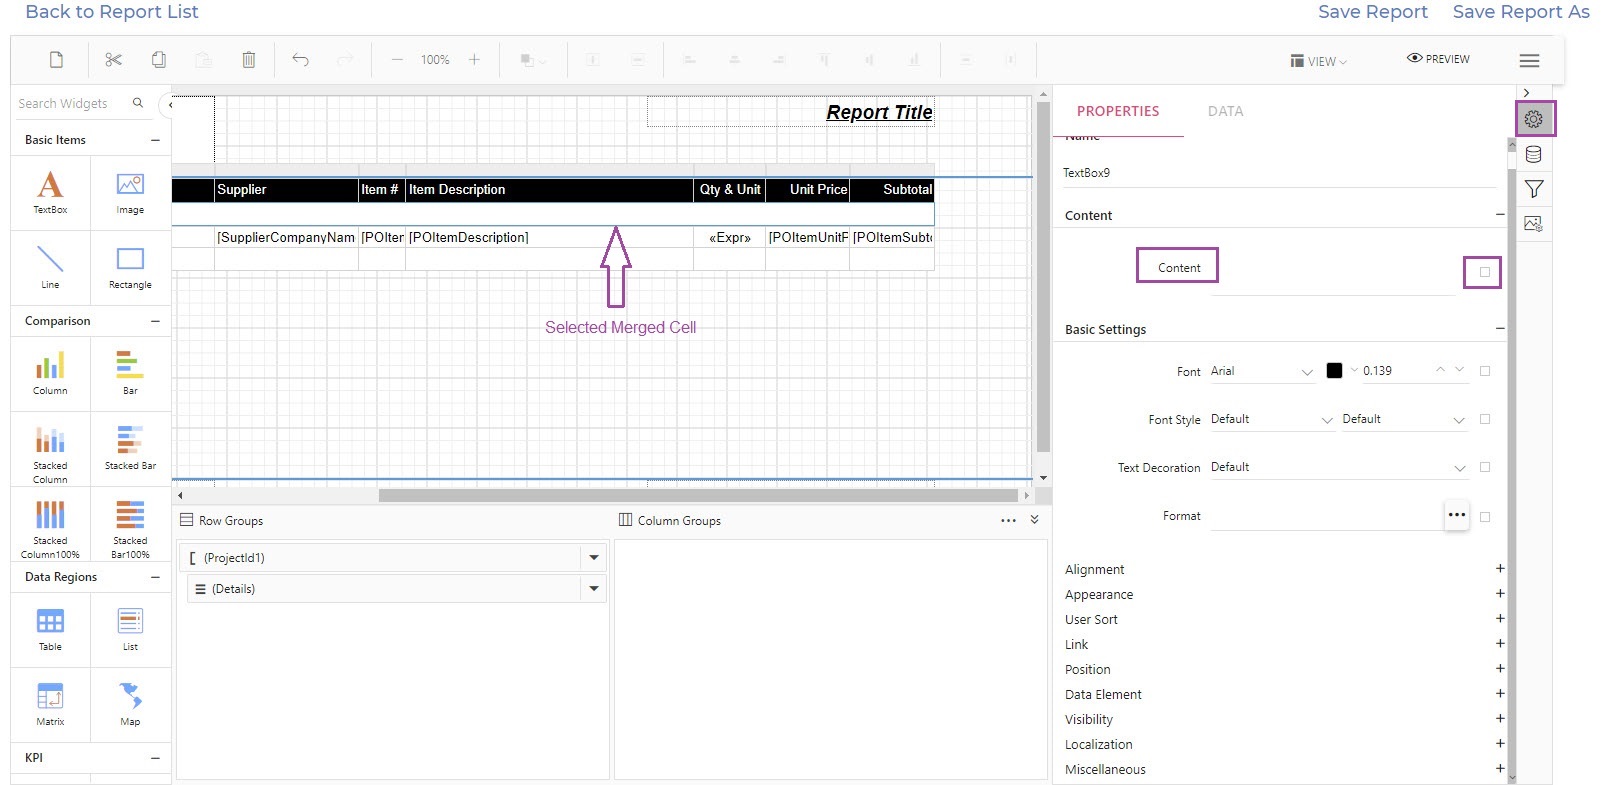Click the Report Title text box
Image resolution: width=1604 pixels, height=785 pixels.
pyautogui.click(x=790, y=112)
